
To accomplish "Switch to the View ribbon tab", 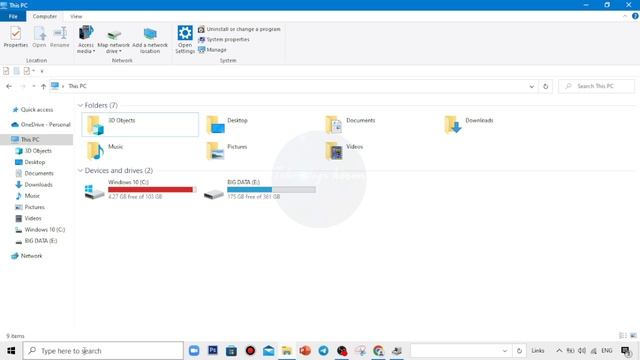I will pos(76,16).
